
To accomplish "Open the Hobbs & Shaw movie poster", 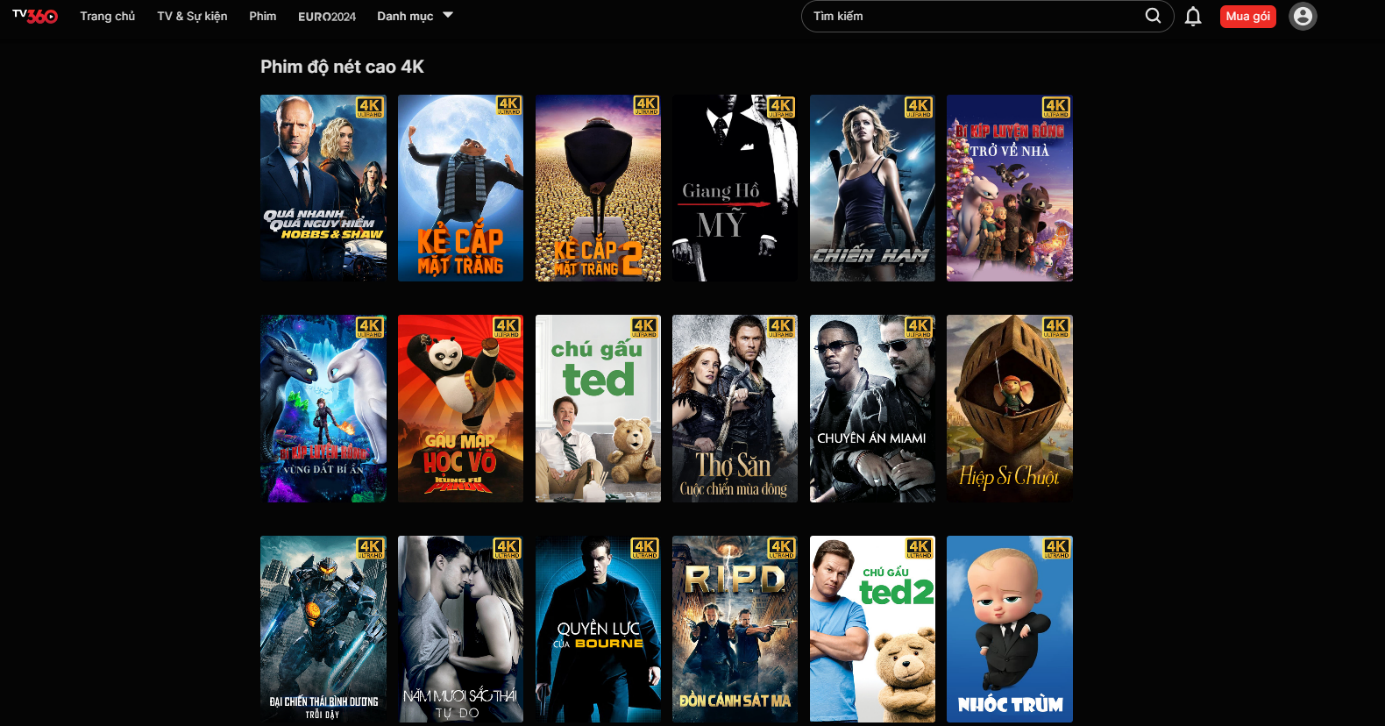I will [x=323, y=188].
